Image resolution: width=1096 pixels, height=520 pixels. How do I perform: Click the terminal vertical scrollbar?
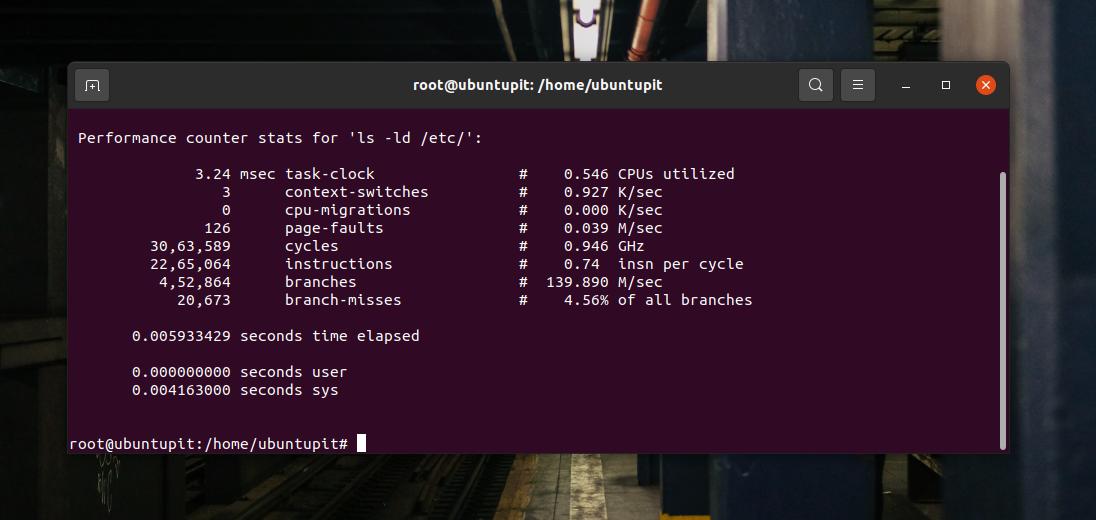pos(1003,310)
